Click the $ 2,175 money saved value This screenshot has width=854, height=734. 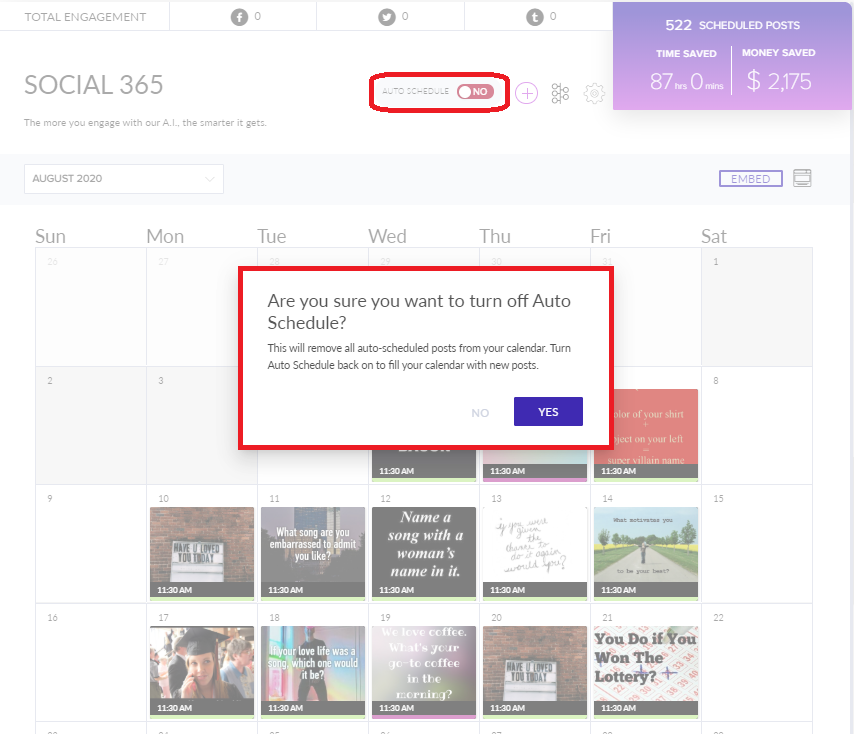pyautogui.click(x=779, y=81)
